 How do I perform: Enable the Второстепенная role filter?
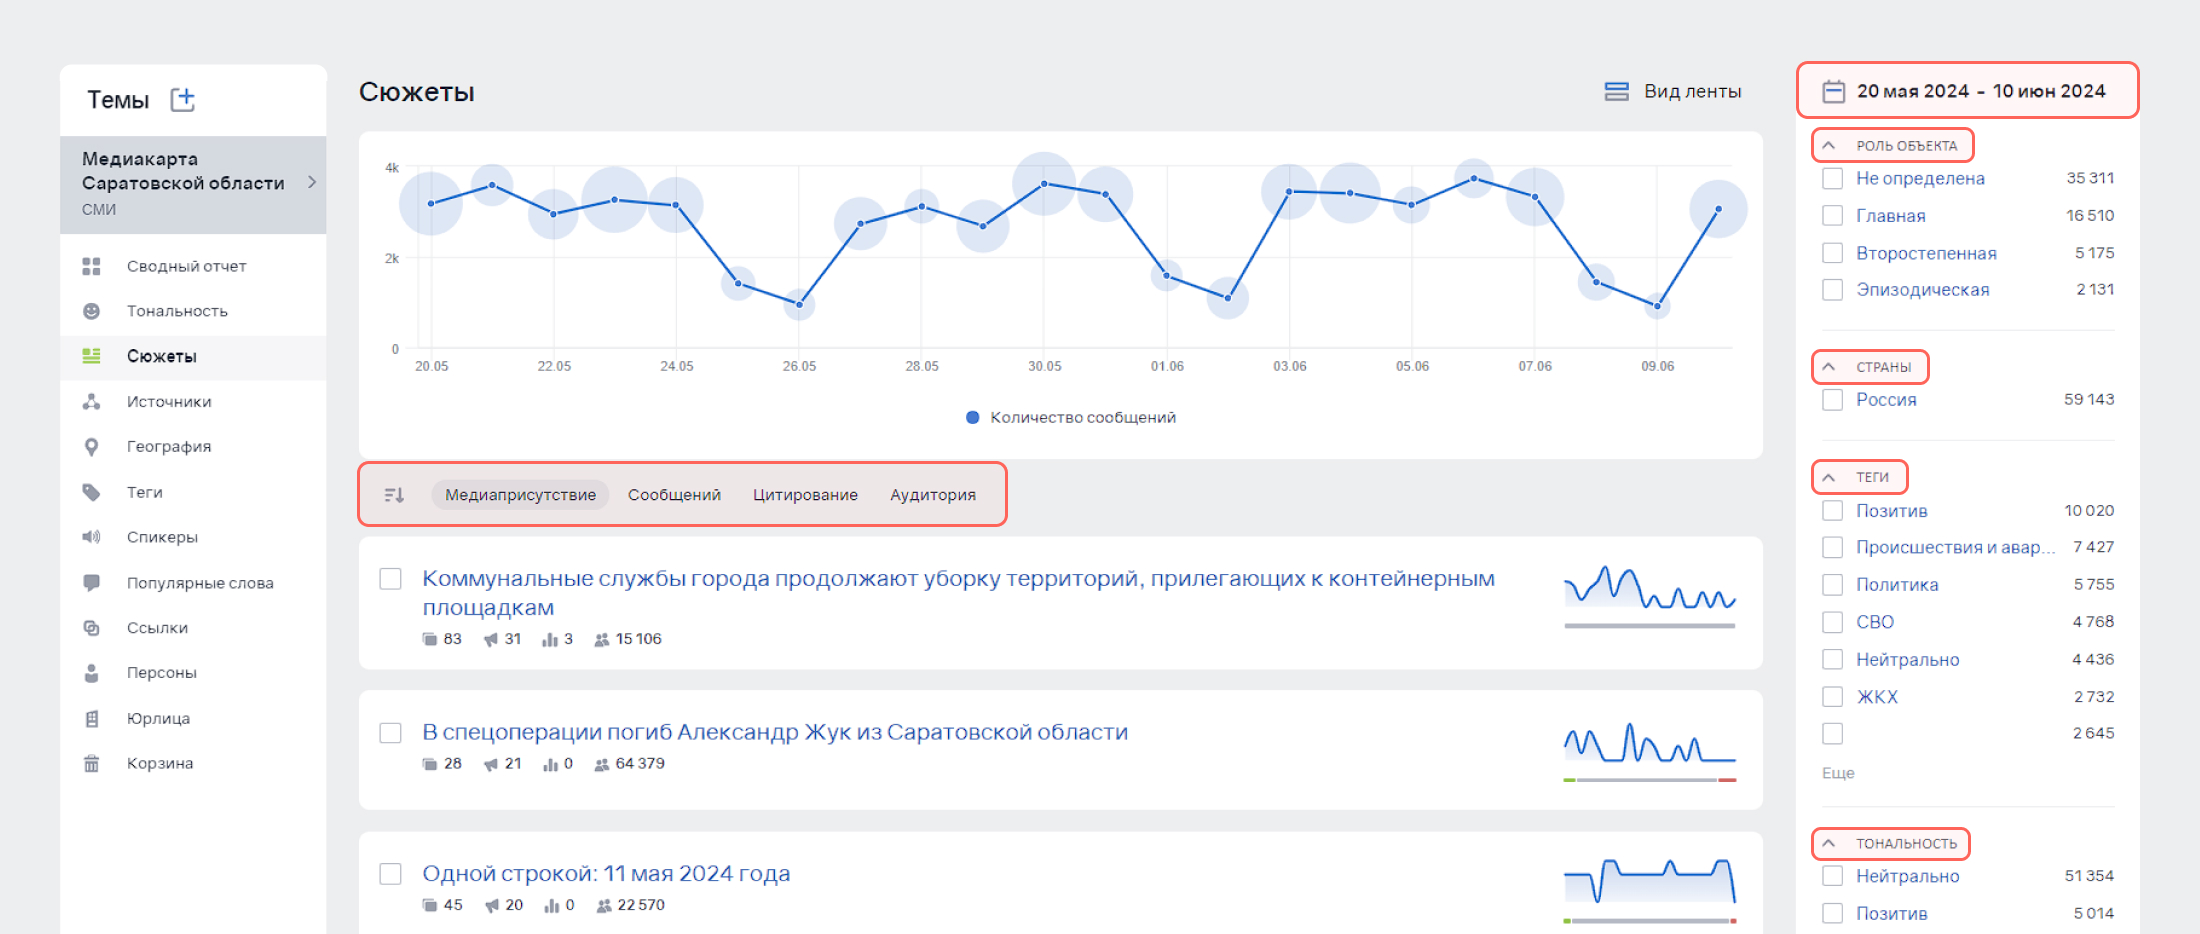tap(1832, 253)
